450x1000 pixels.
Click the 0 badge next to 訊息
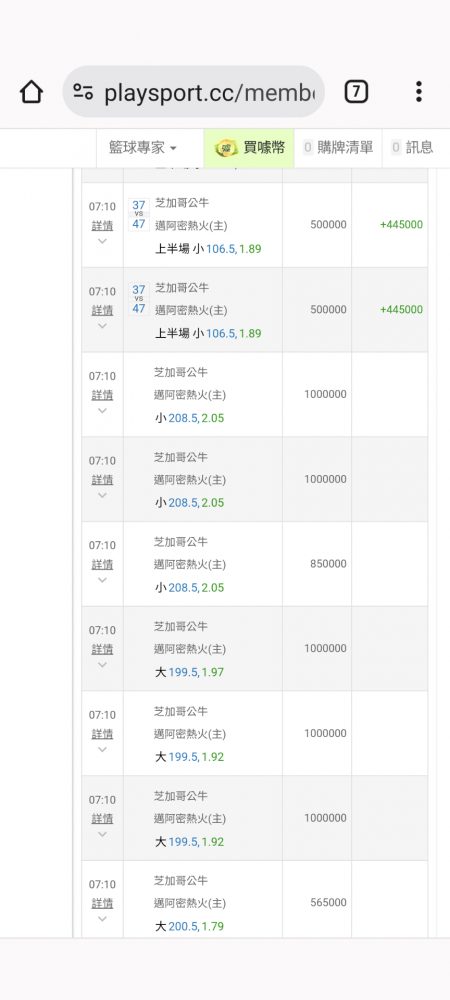(x=396, y=148)
